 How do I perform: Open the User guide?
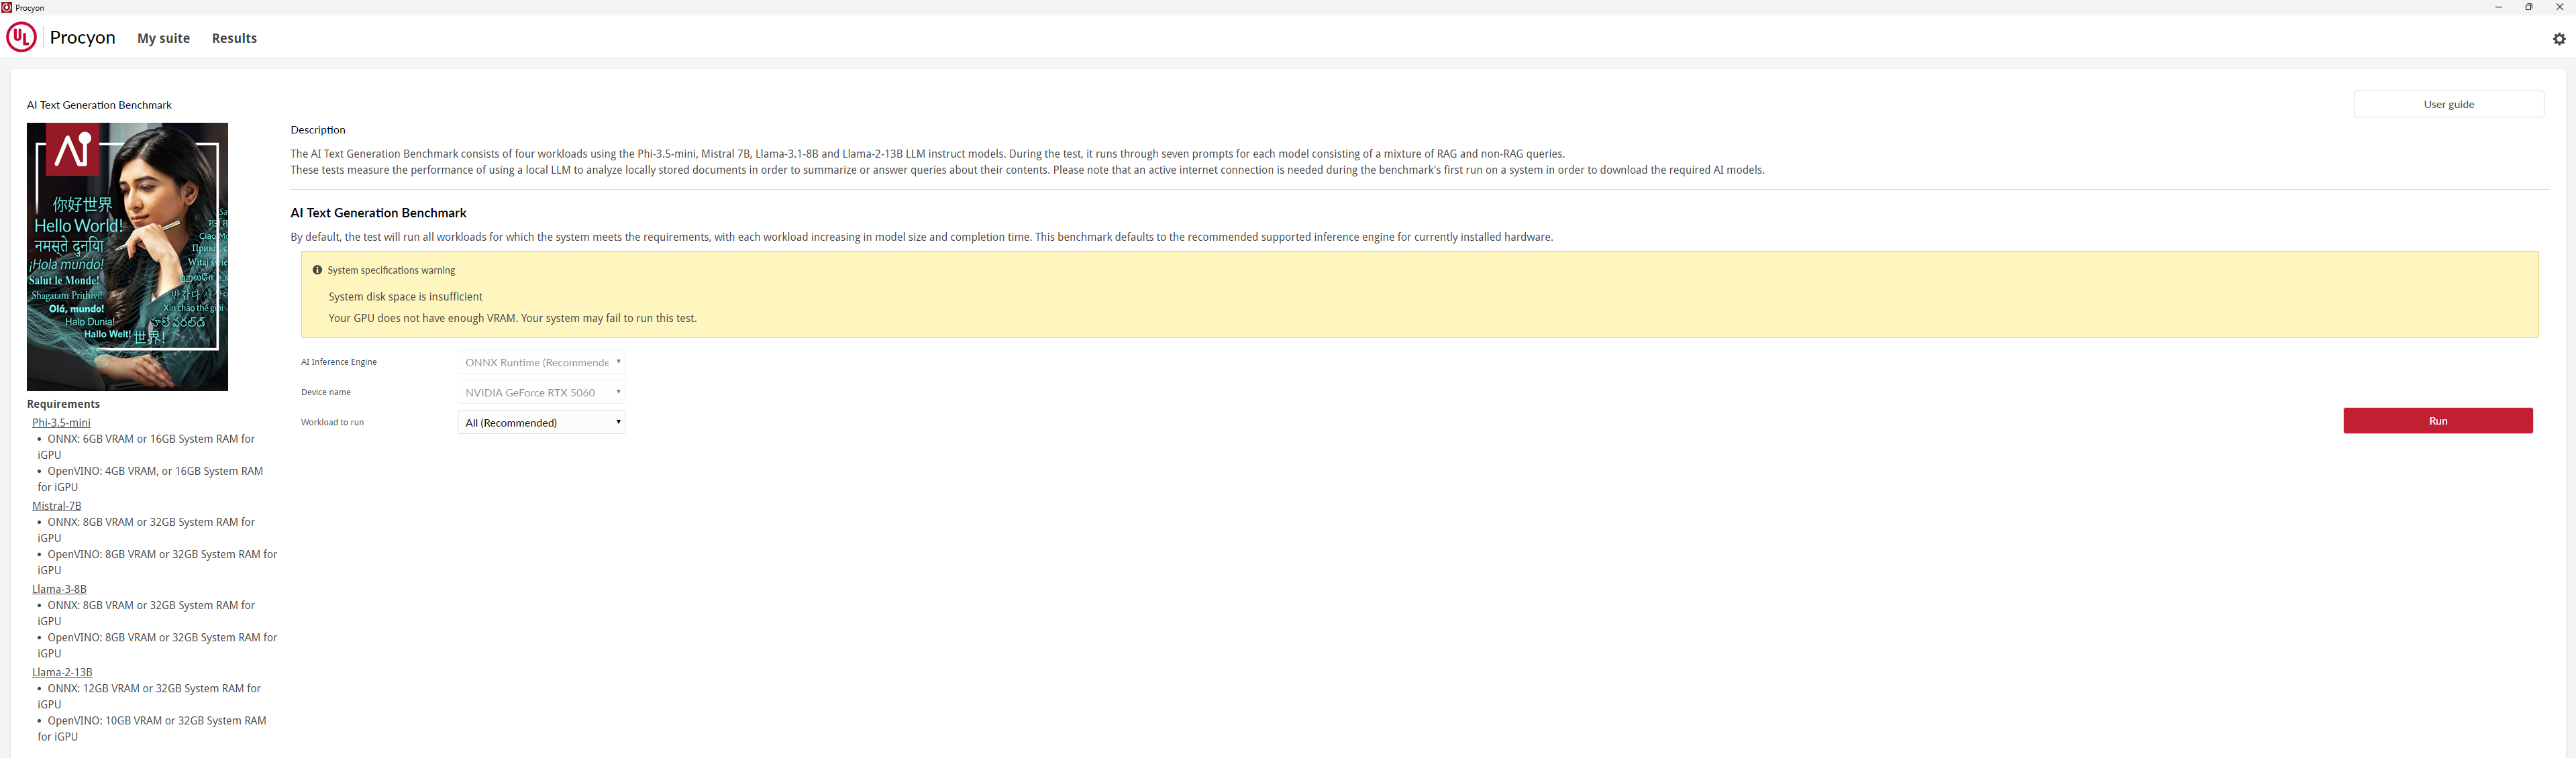(2448, 104)
